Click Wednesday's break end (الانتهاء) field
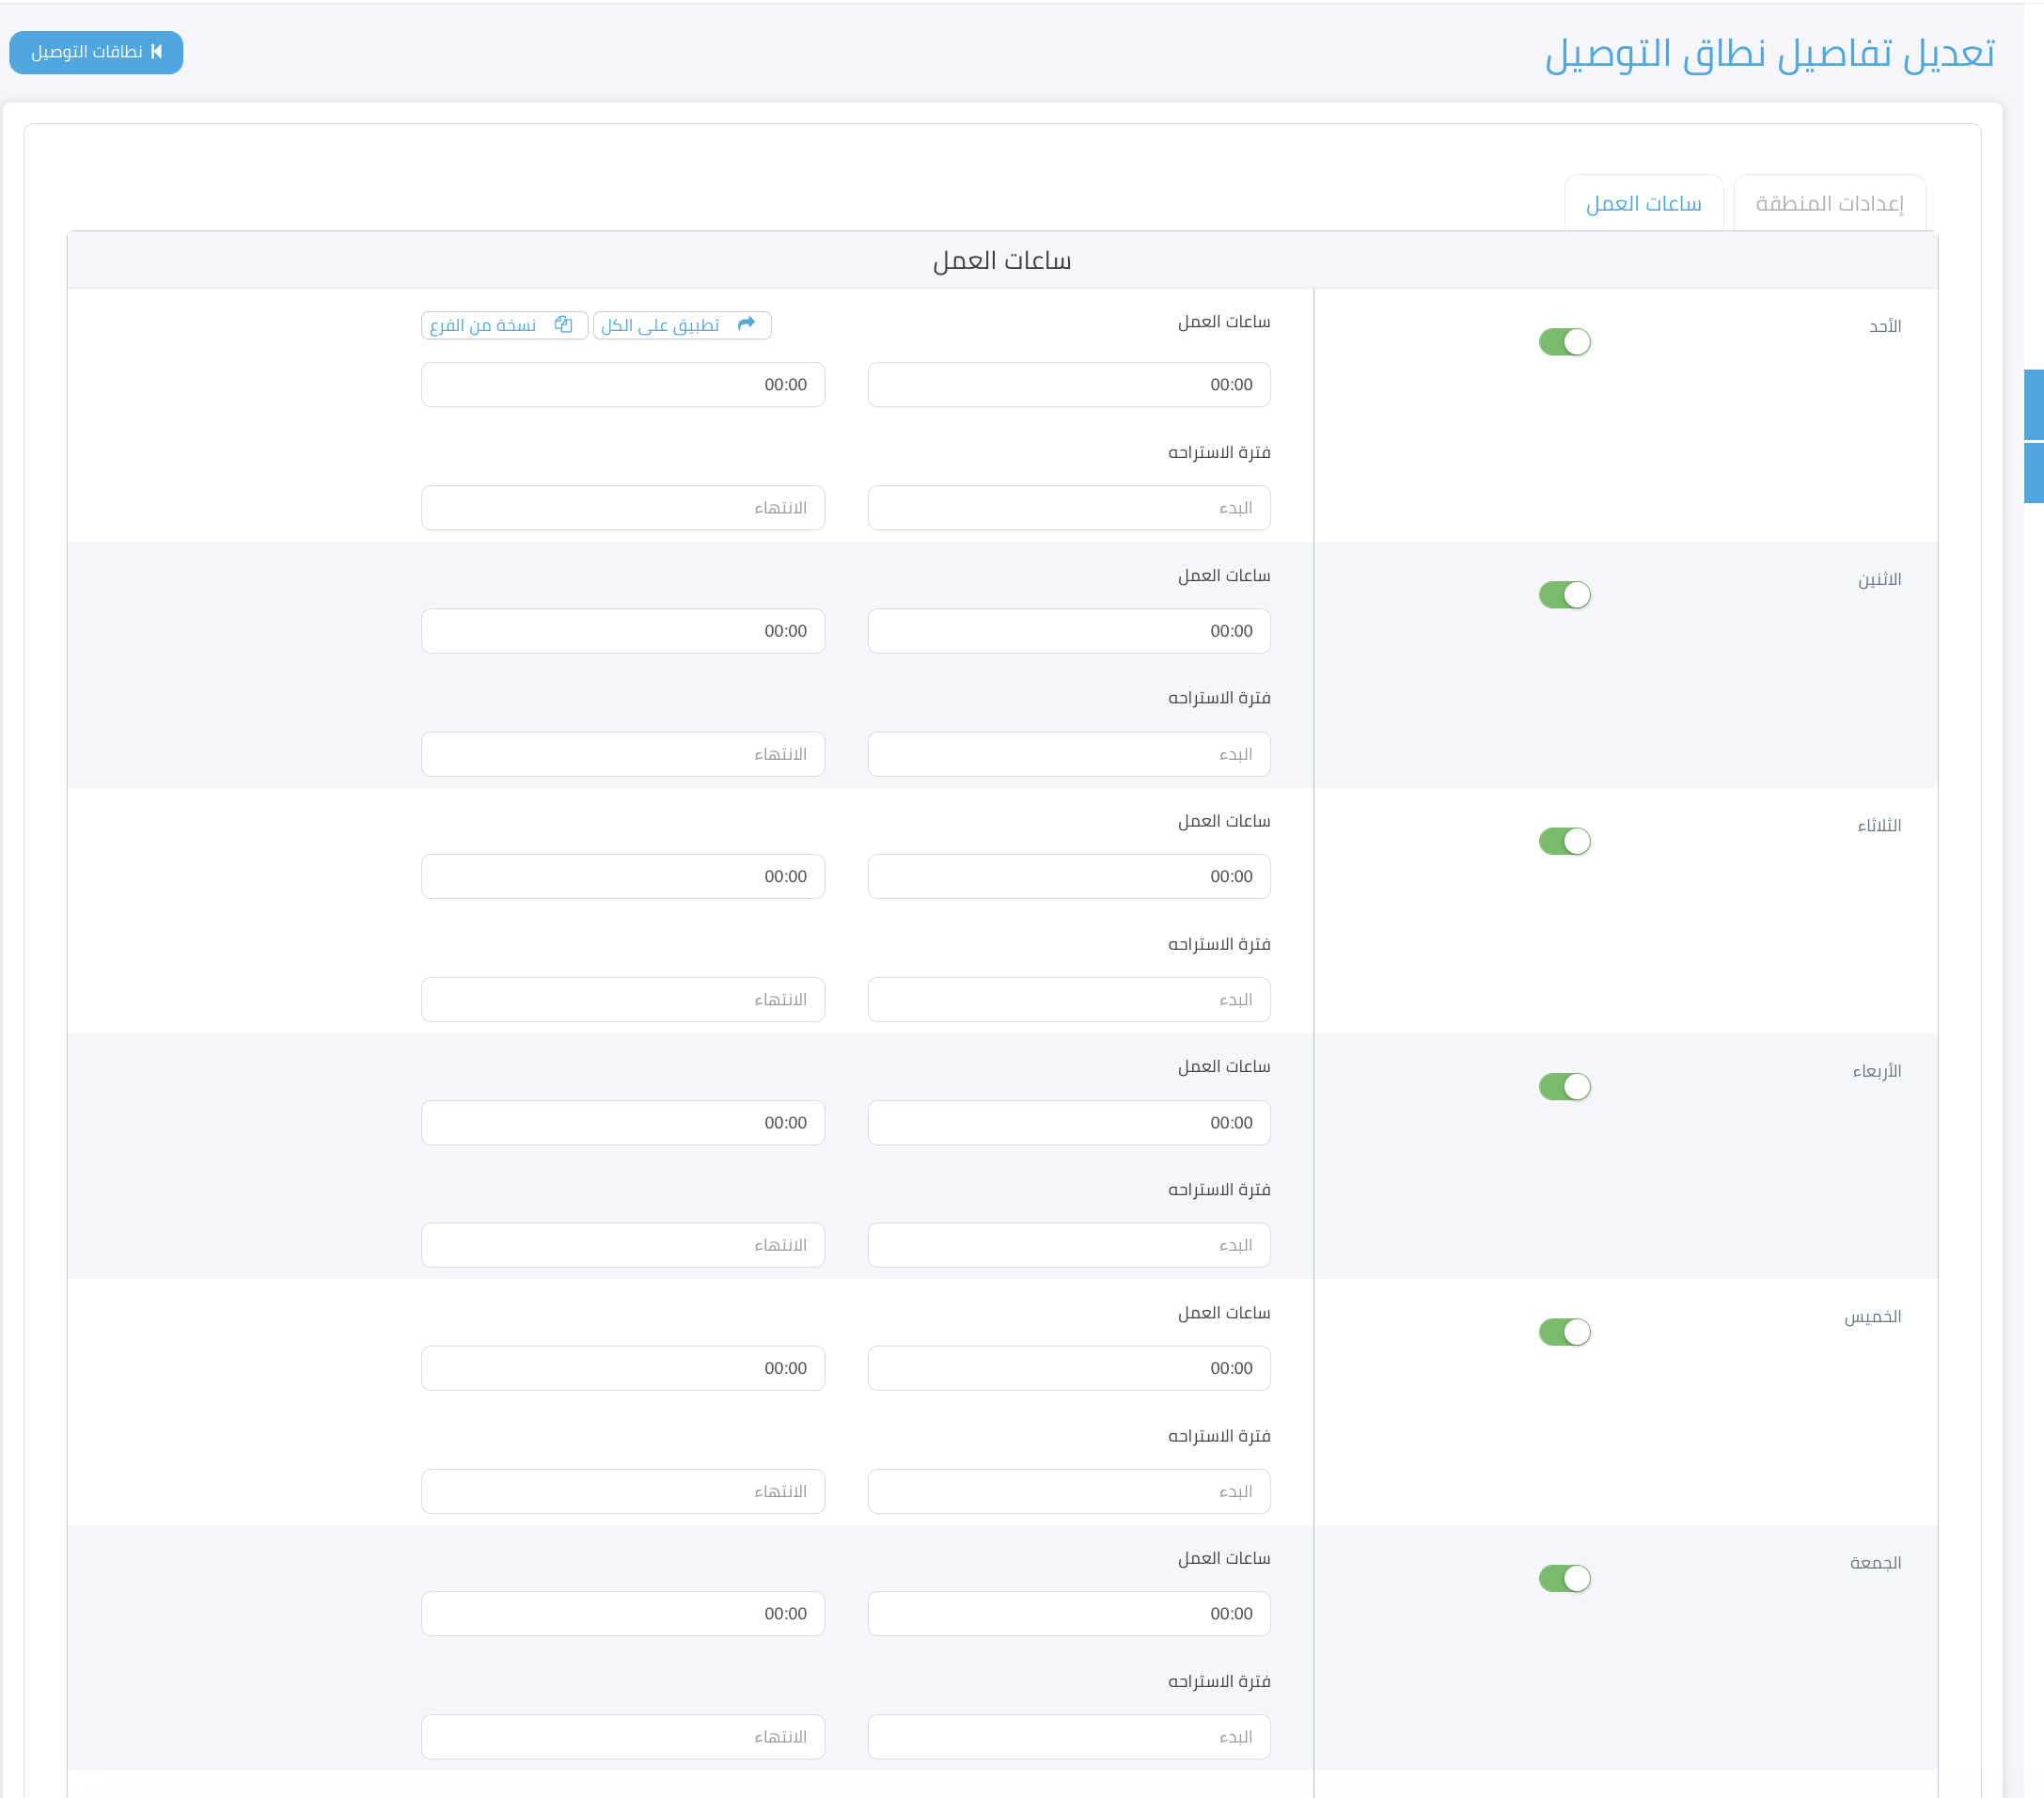This screenshot has width=2044, height=1798. (622, 1245)
